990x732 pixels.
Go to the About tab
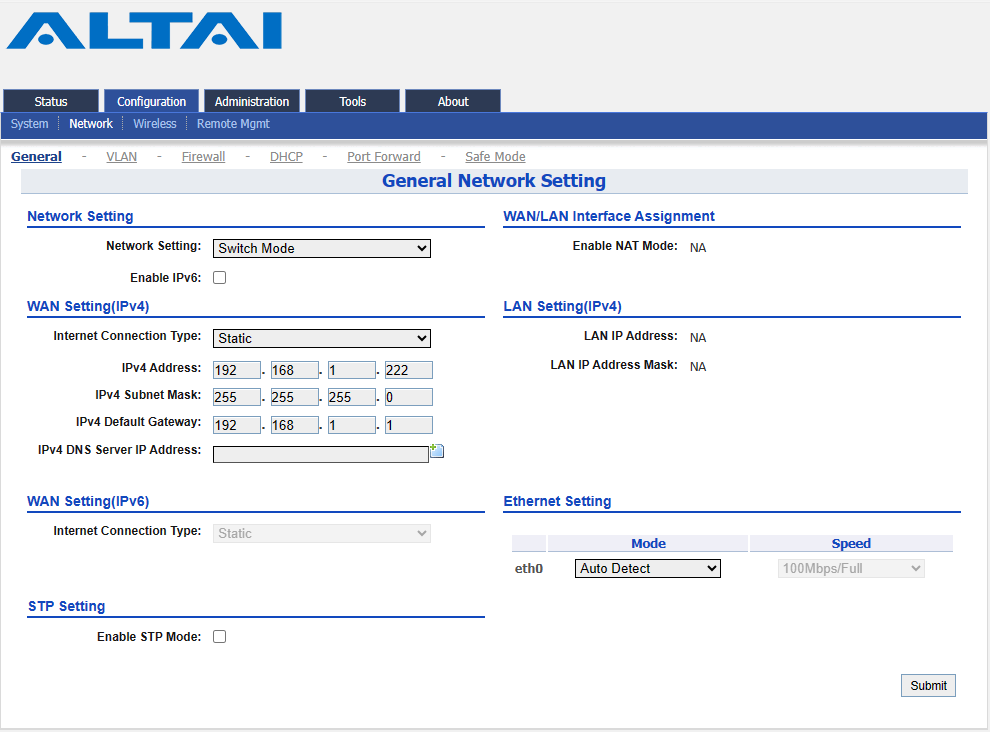[453, 101]
